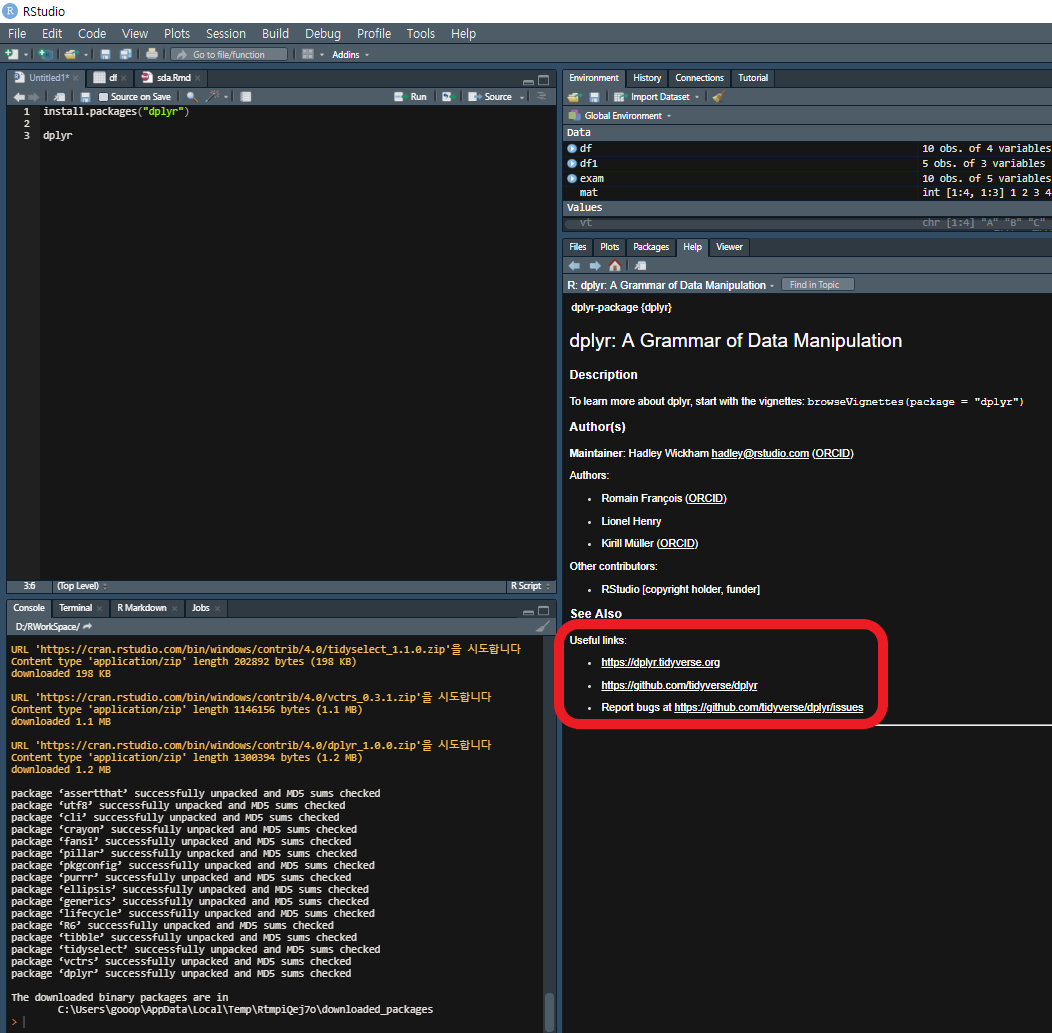
Task: Save workspace in Environment pane
Action: click(594, 97)
